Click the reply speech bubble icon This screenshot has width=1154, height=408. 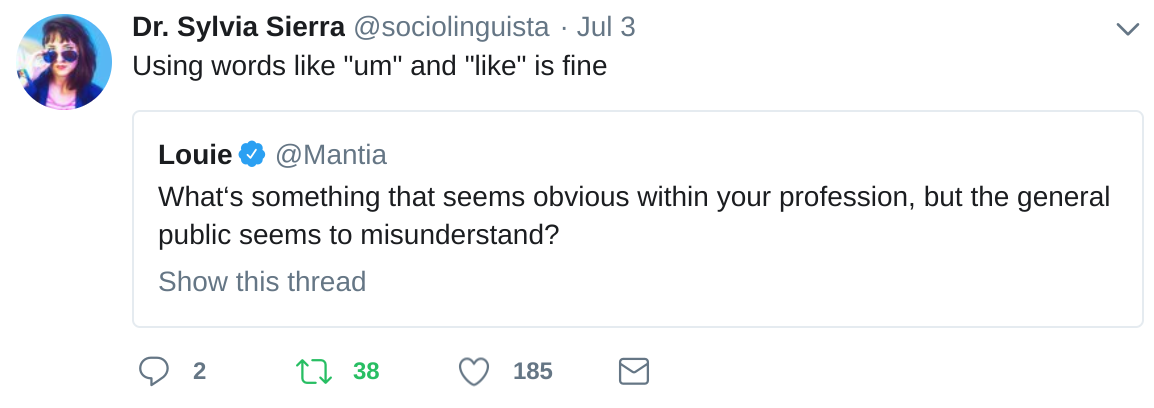click(153, 372)
